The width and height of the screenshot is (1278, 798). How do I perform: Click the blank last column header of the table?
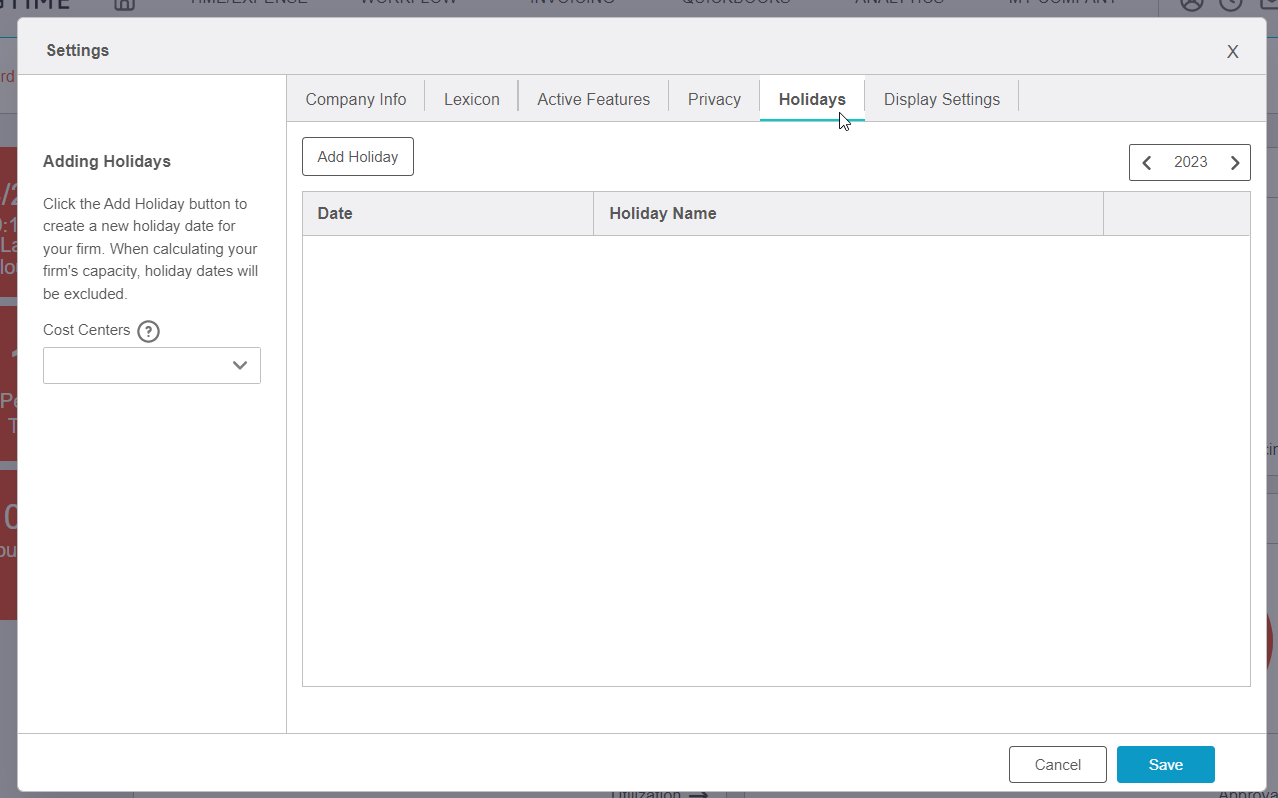[1176, 214]
